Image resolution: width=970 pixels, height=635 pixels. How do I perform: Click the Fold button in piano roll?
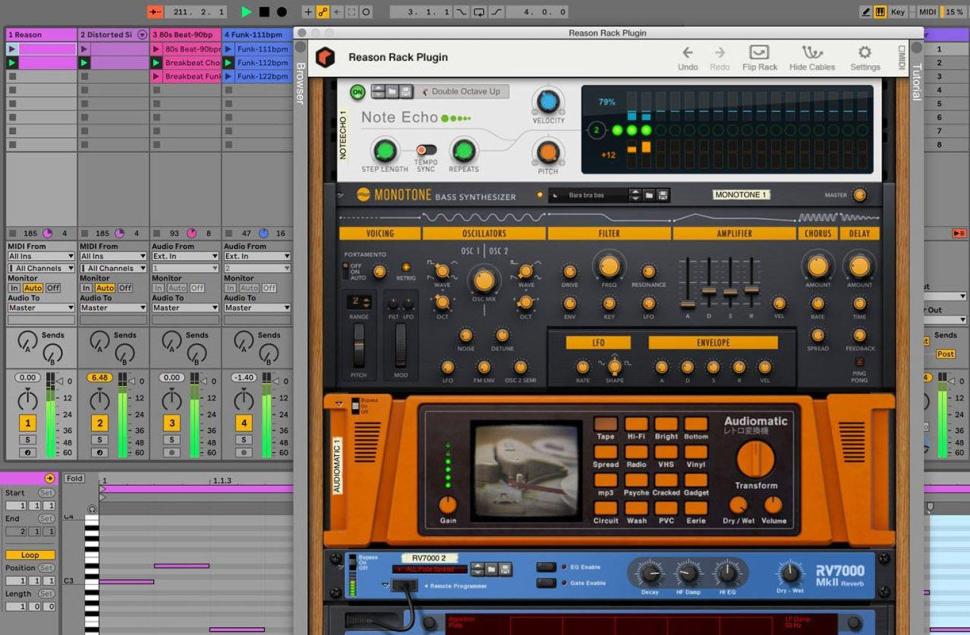tap(74, 479)
